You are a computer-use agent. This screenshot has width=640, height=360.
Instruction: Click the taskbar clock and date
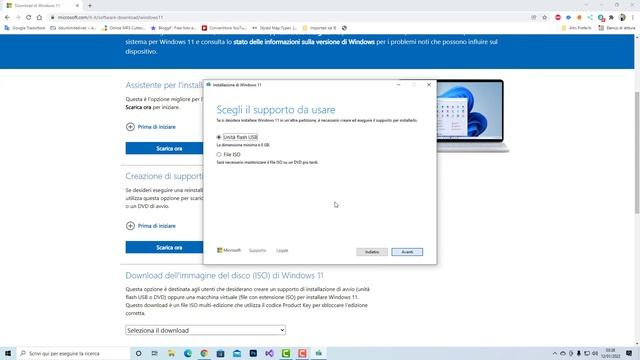[611, 353]
